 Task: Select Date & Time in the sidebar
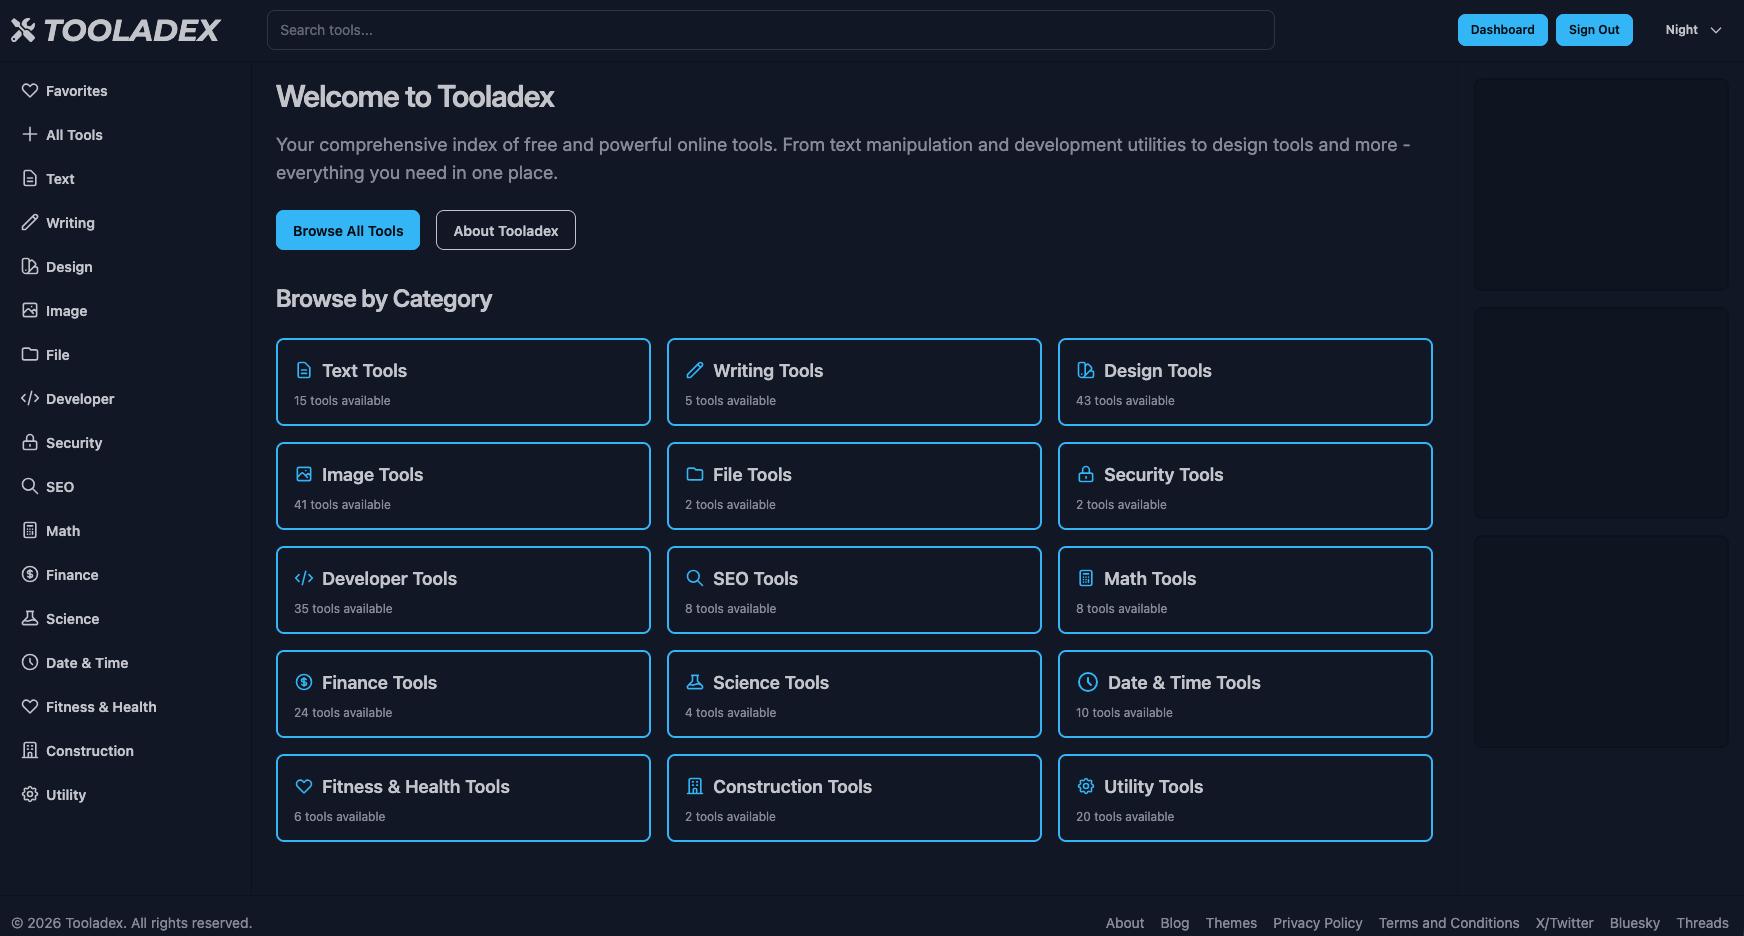tap(86, 663)
